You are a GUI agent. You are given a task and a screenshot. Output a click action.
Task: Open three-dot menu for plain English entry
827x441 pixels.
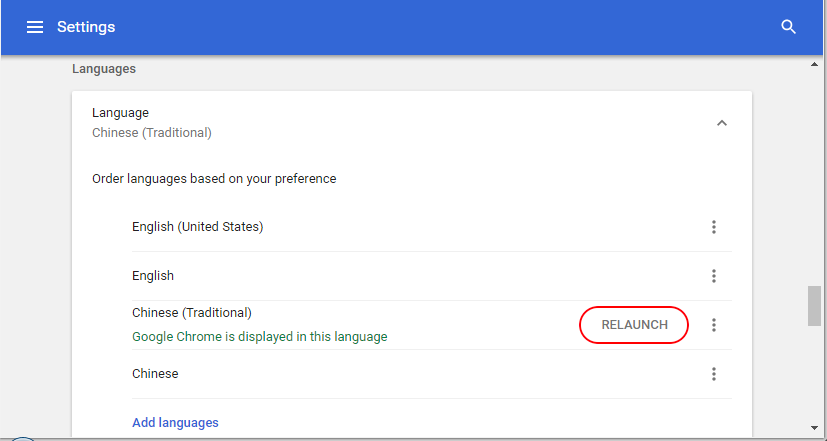click(714, 276)
